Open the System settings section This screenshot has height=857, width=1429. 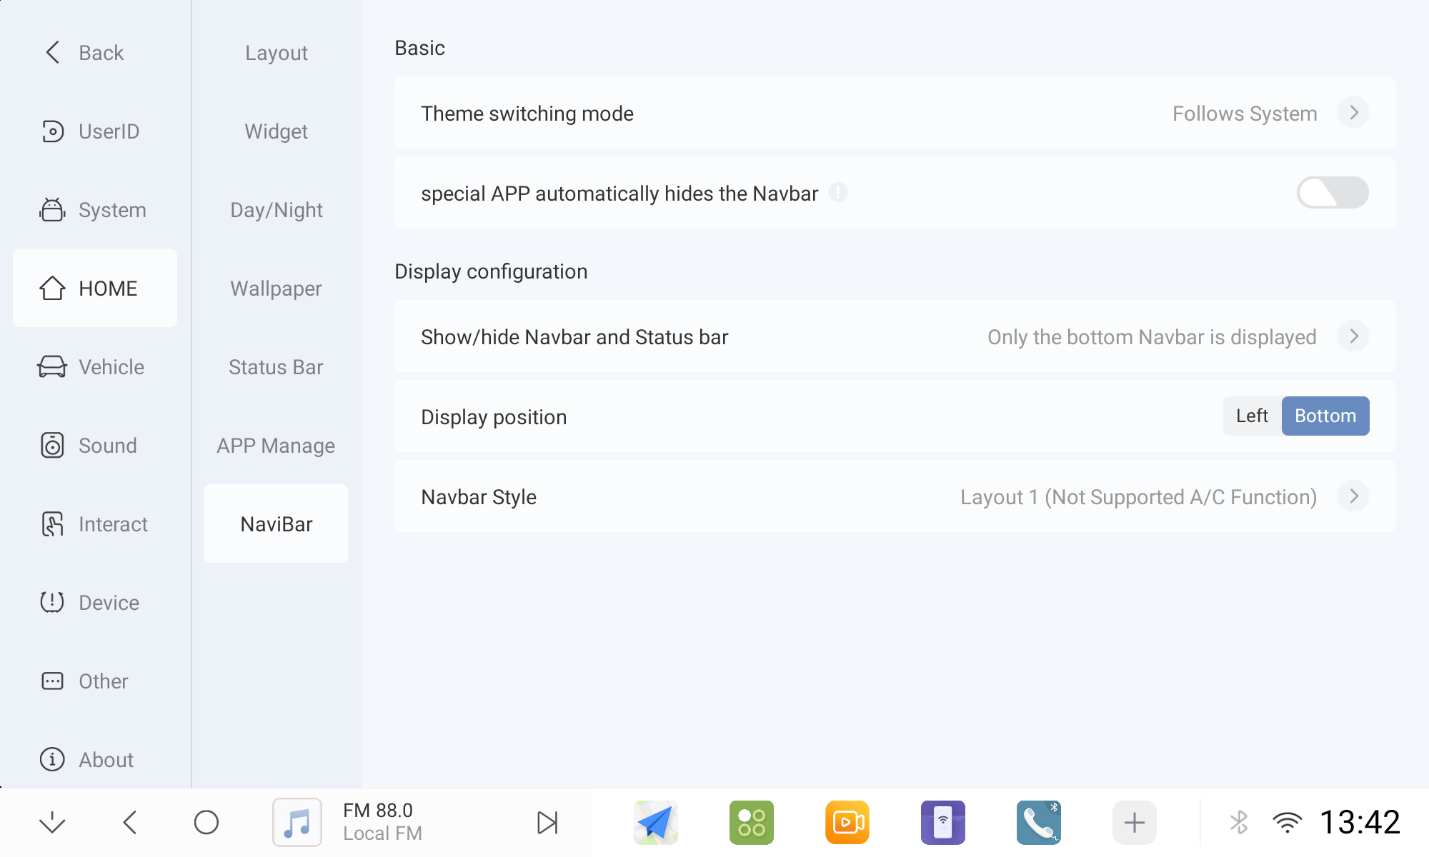click(95, 210)
